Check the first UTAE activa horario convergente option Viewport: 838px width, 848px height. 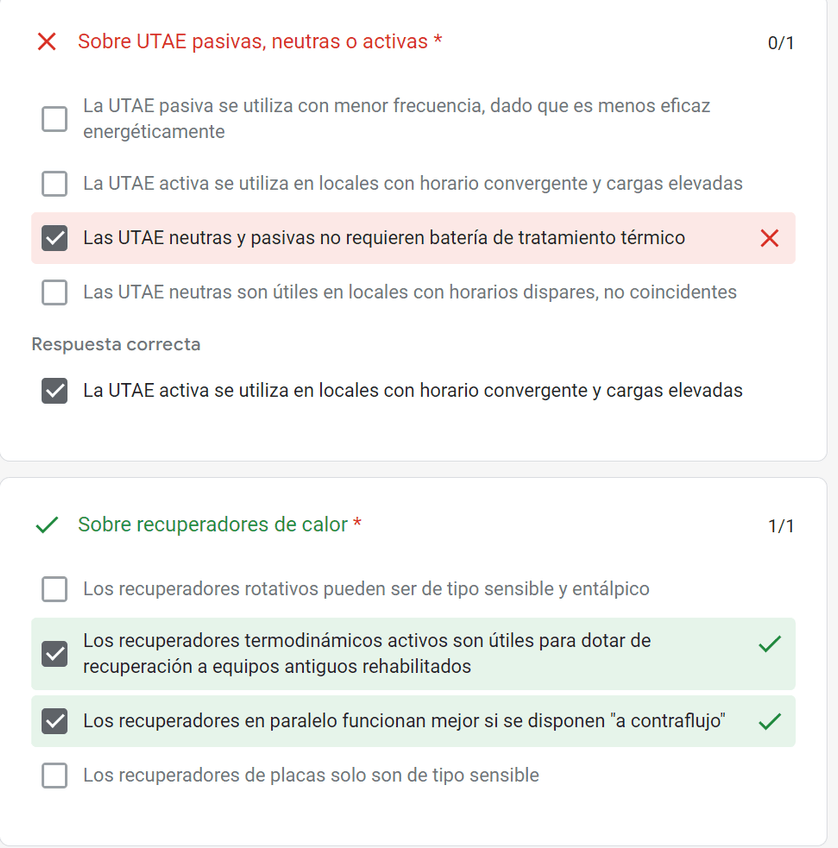pyautogui.click(x=55, y=184)
